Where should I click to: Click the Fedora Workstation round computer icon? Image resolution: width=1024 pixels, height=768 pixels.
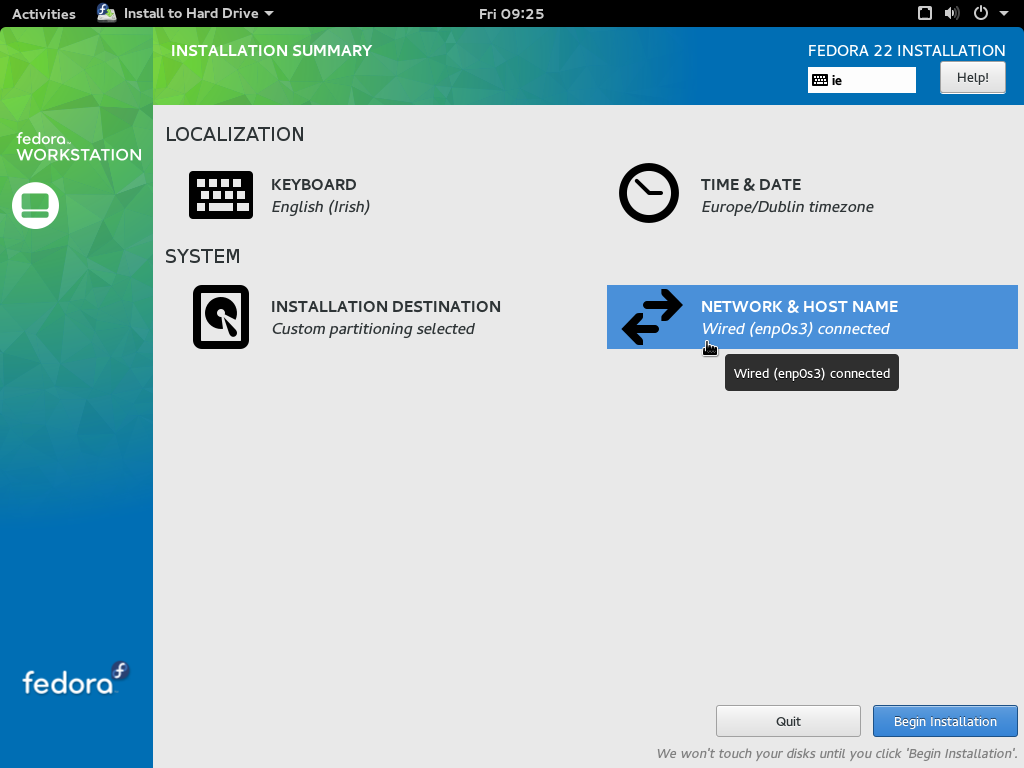[x=35, y=206]
